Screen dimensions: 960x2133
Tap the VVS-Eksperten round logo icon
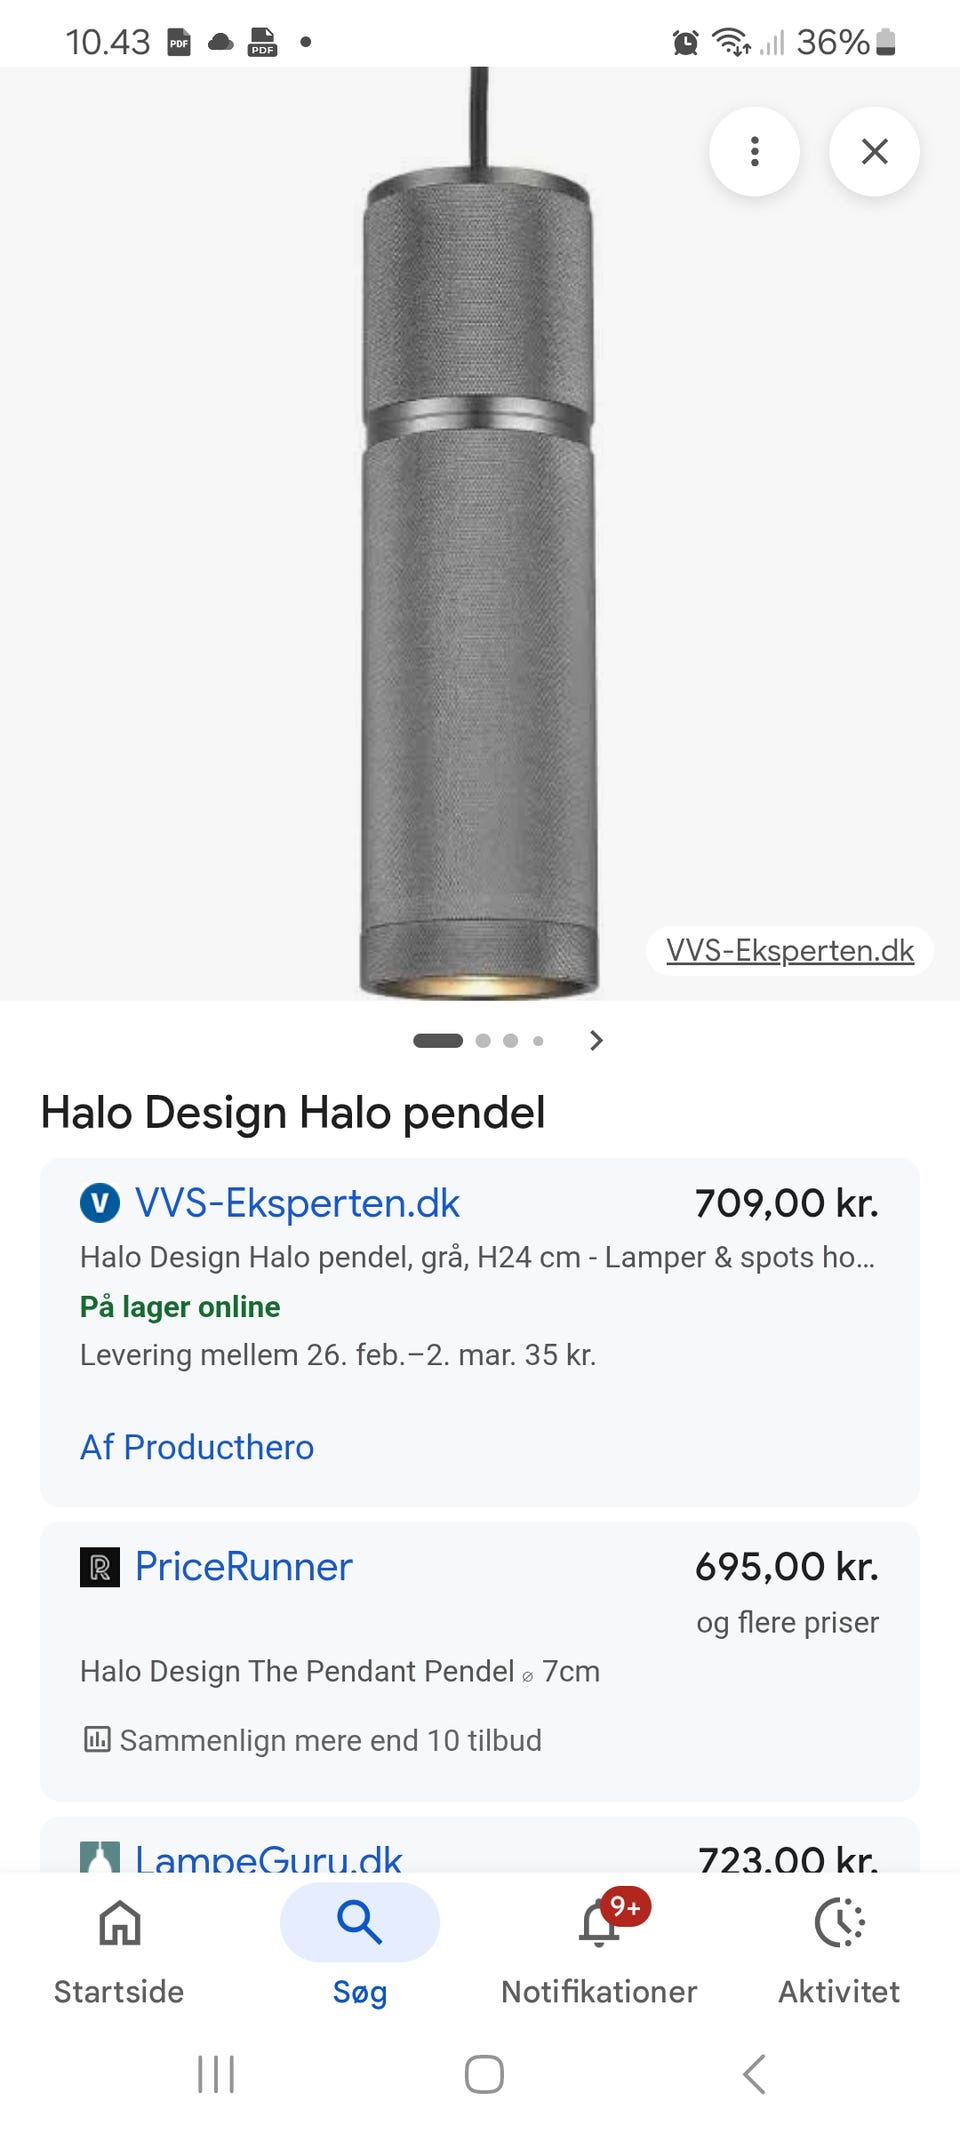tap(100, 1203)
